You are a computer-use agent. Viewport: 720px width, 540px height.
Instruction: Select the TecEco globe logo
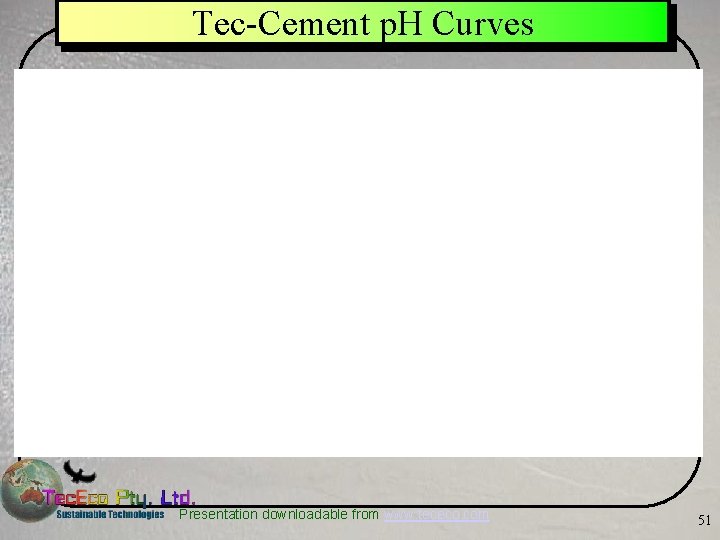(x=32, y=490)
